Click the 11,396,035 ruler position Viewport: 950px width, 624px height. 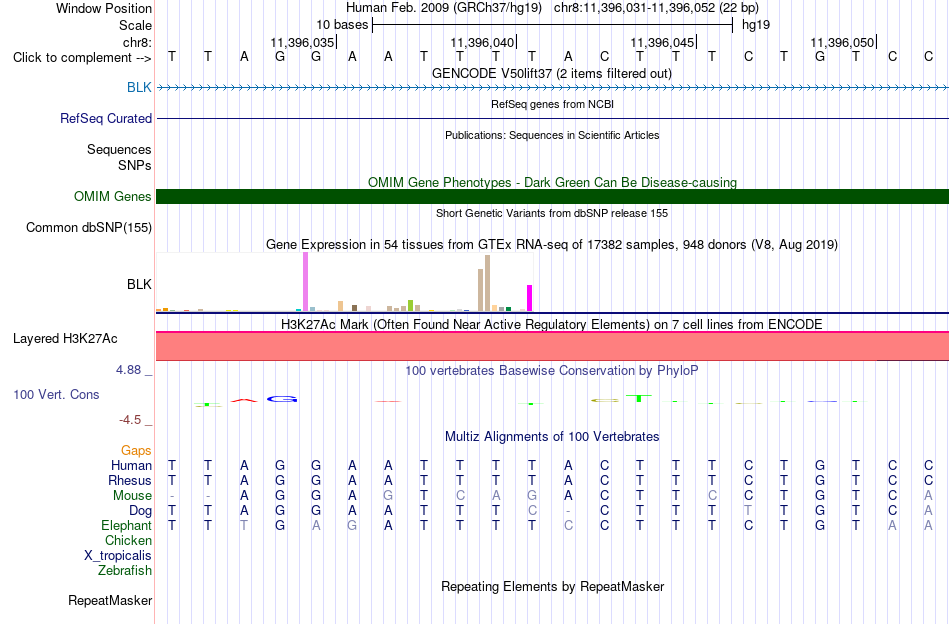coord(302,42)
